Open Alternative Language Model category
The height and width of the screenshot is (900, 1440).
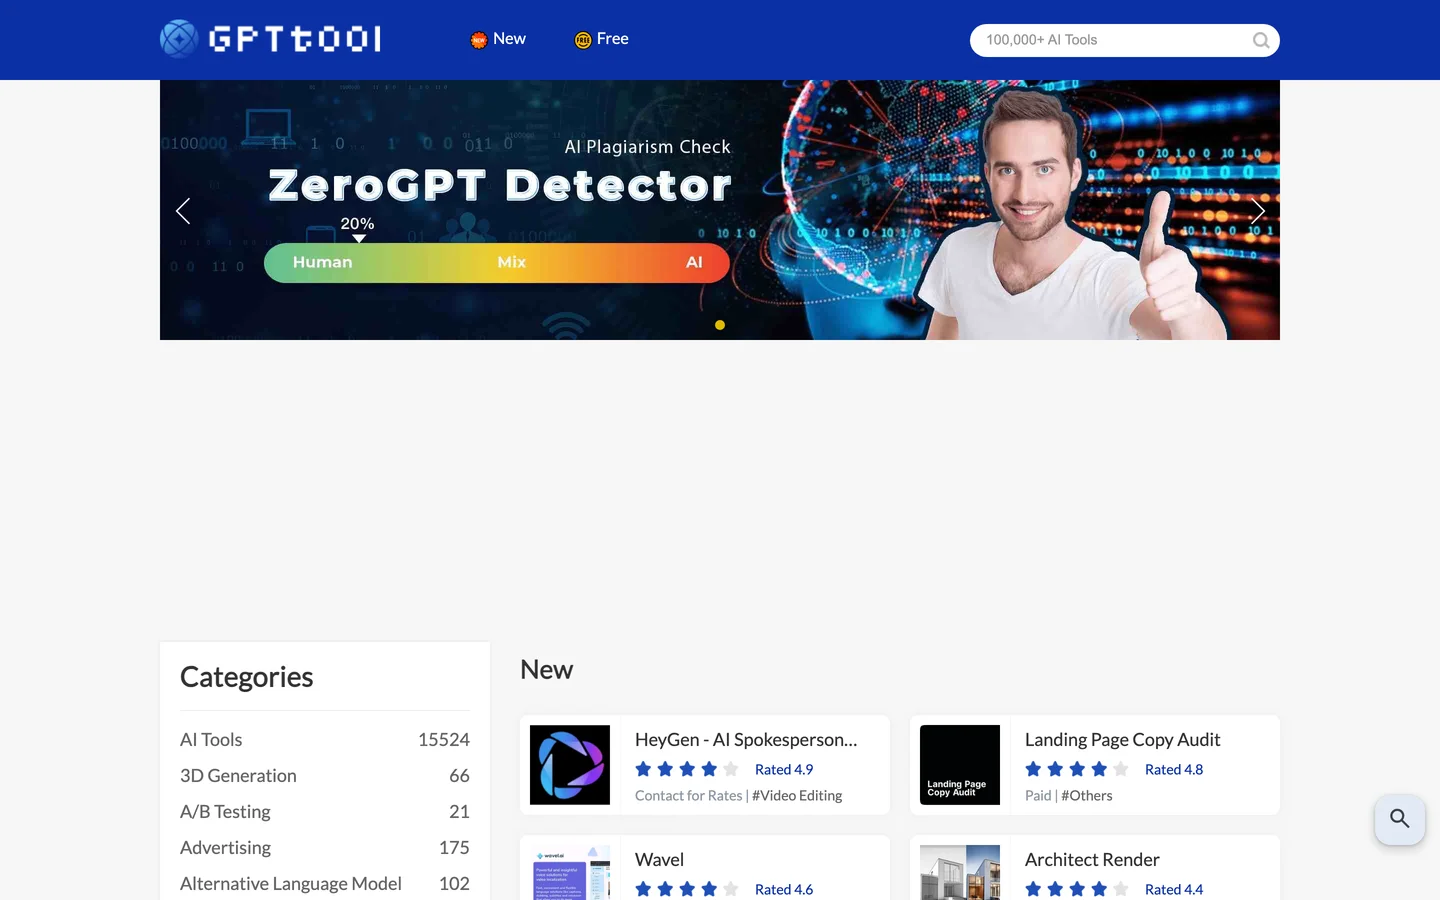[325, 884]
